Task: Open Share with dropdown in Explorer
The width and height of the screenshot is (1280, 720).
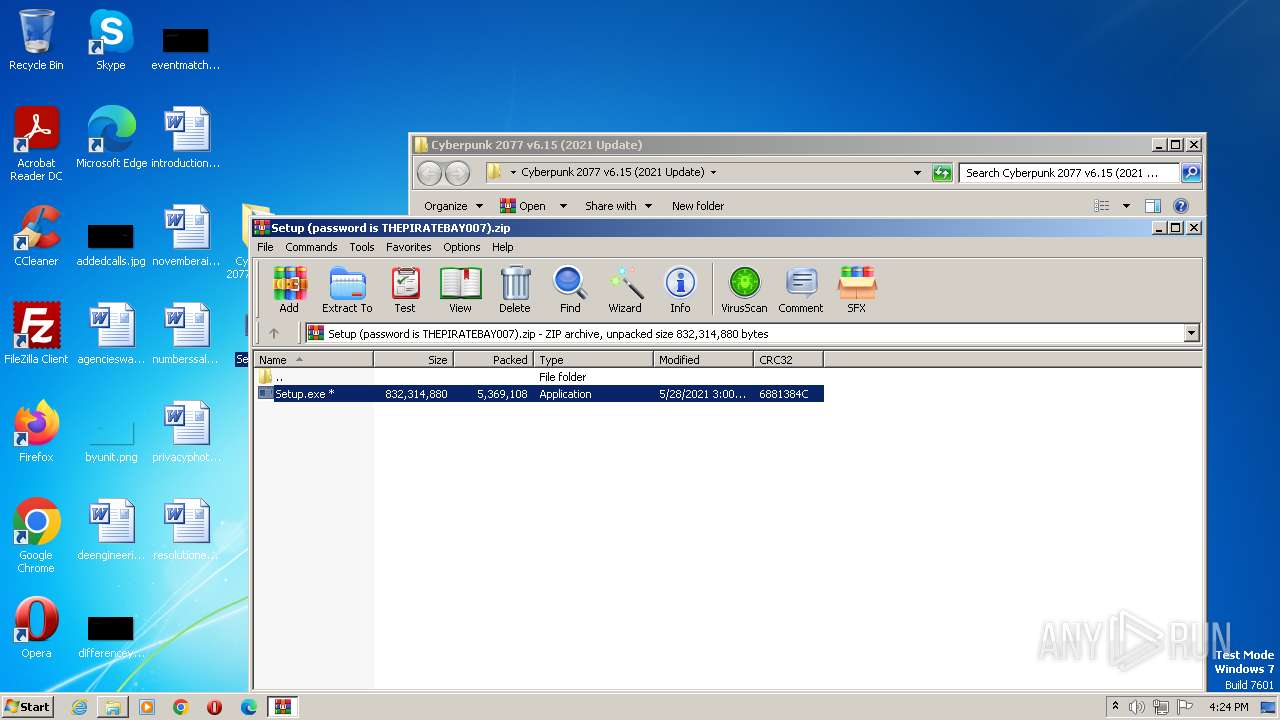Action: tap(618, 206)
